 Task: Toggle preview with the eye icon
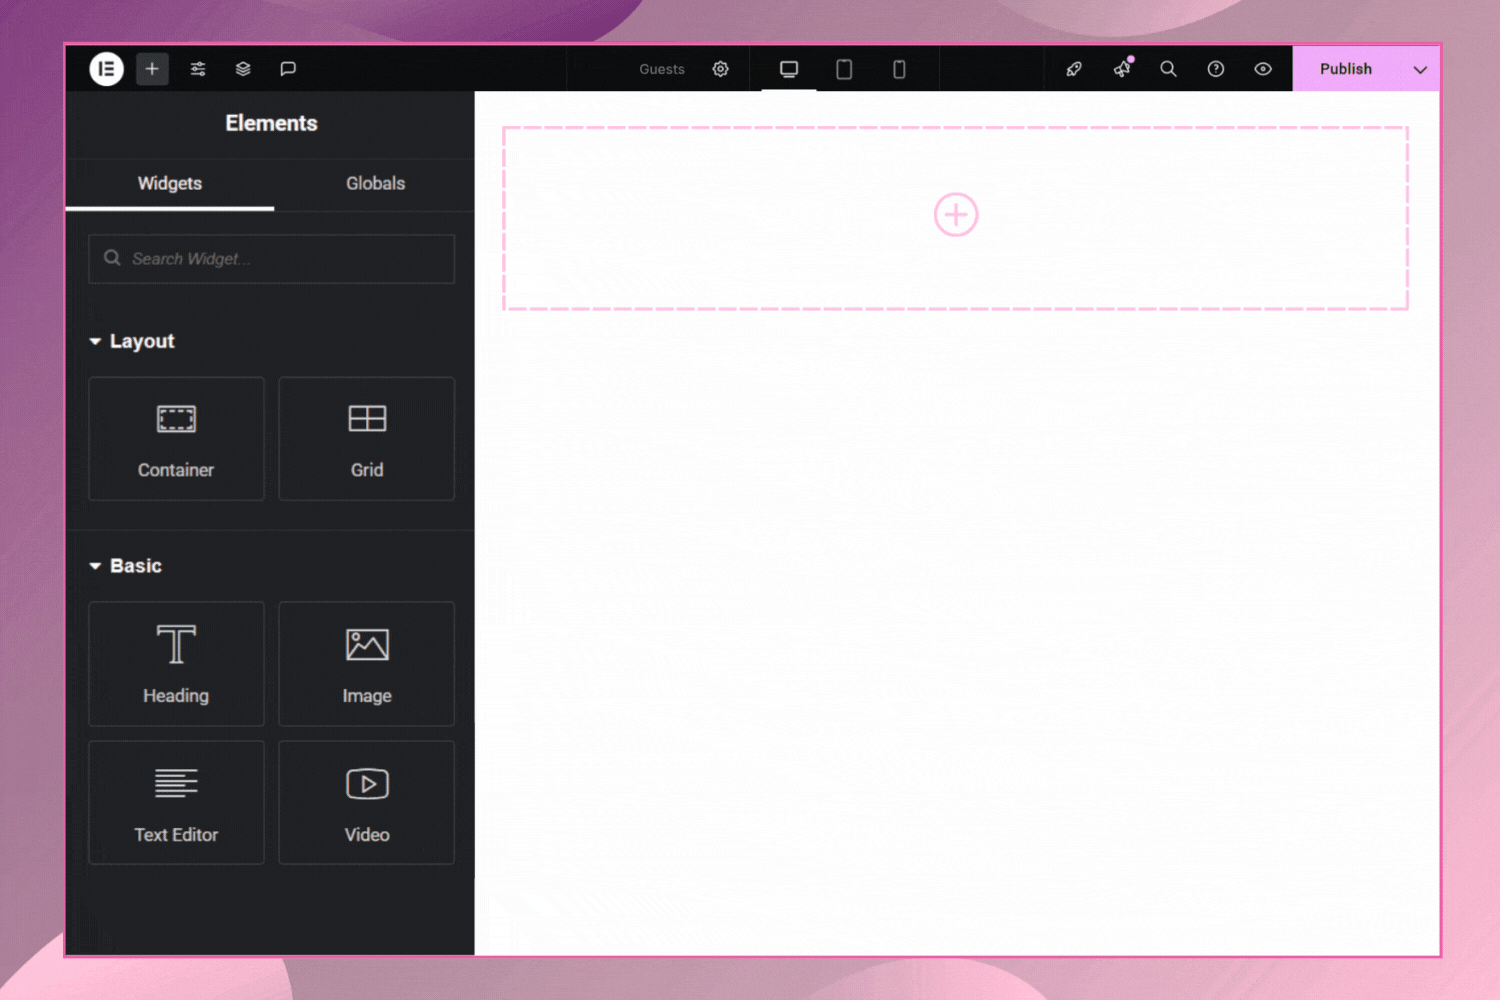point(1263,69)
